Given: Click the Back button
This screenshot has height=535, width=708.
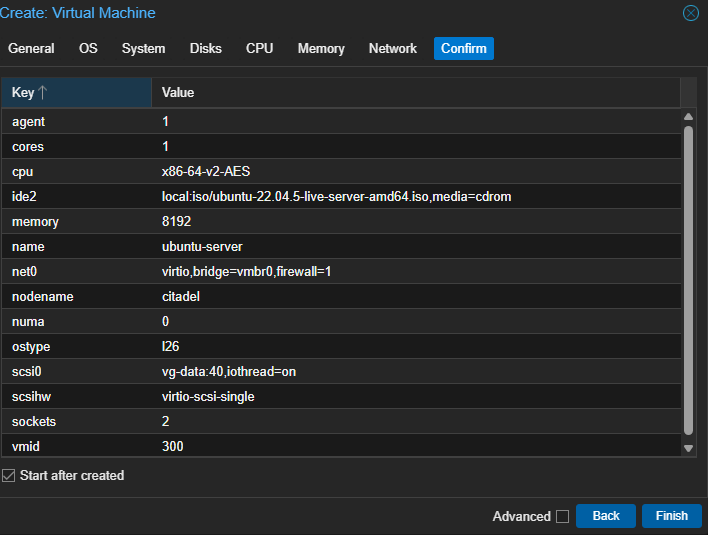Looking at the screenshot, I should [605, 516].
